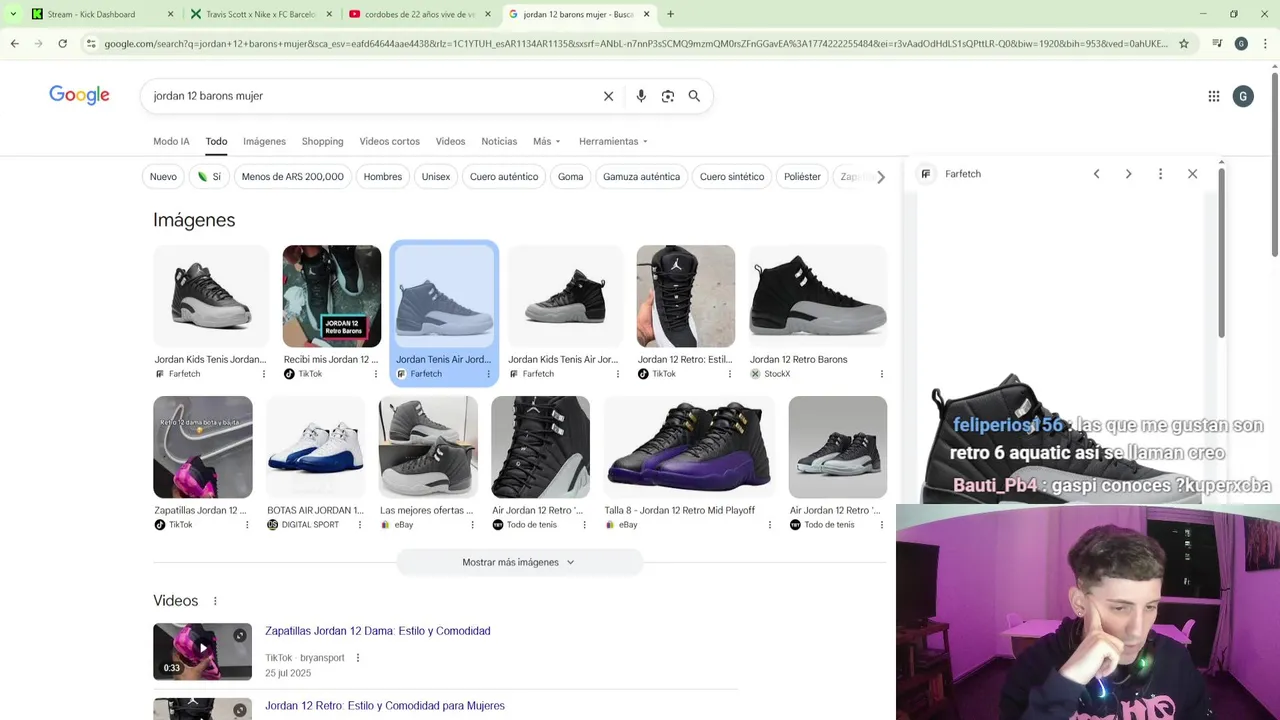
Task: Switch to Noticias search tab
Action: (x=499, y=141)
